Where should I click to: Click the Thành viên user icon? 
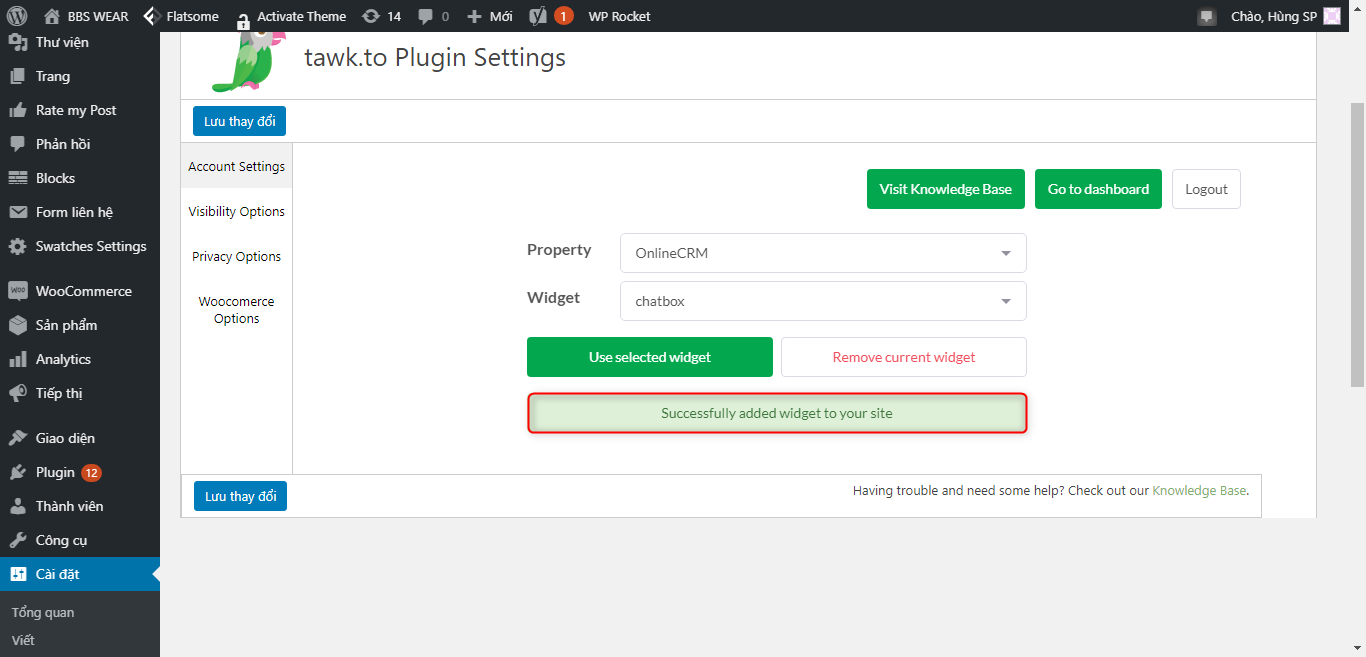pos(18,506)
